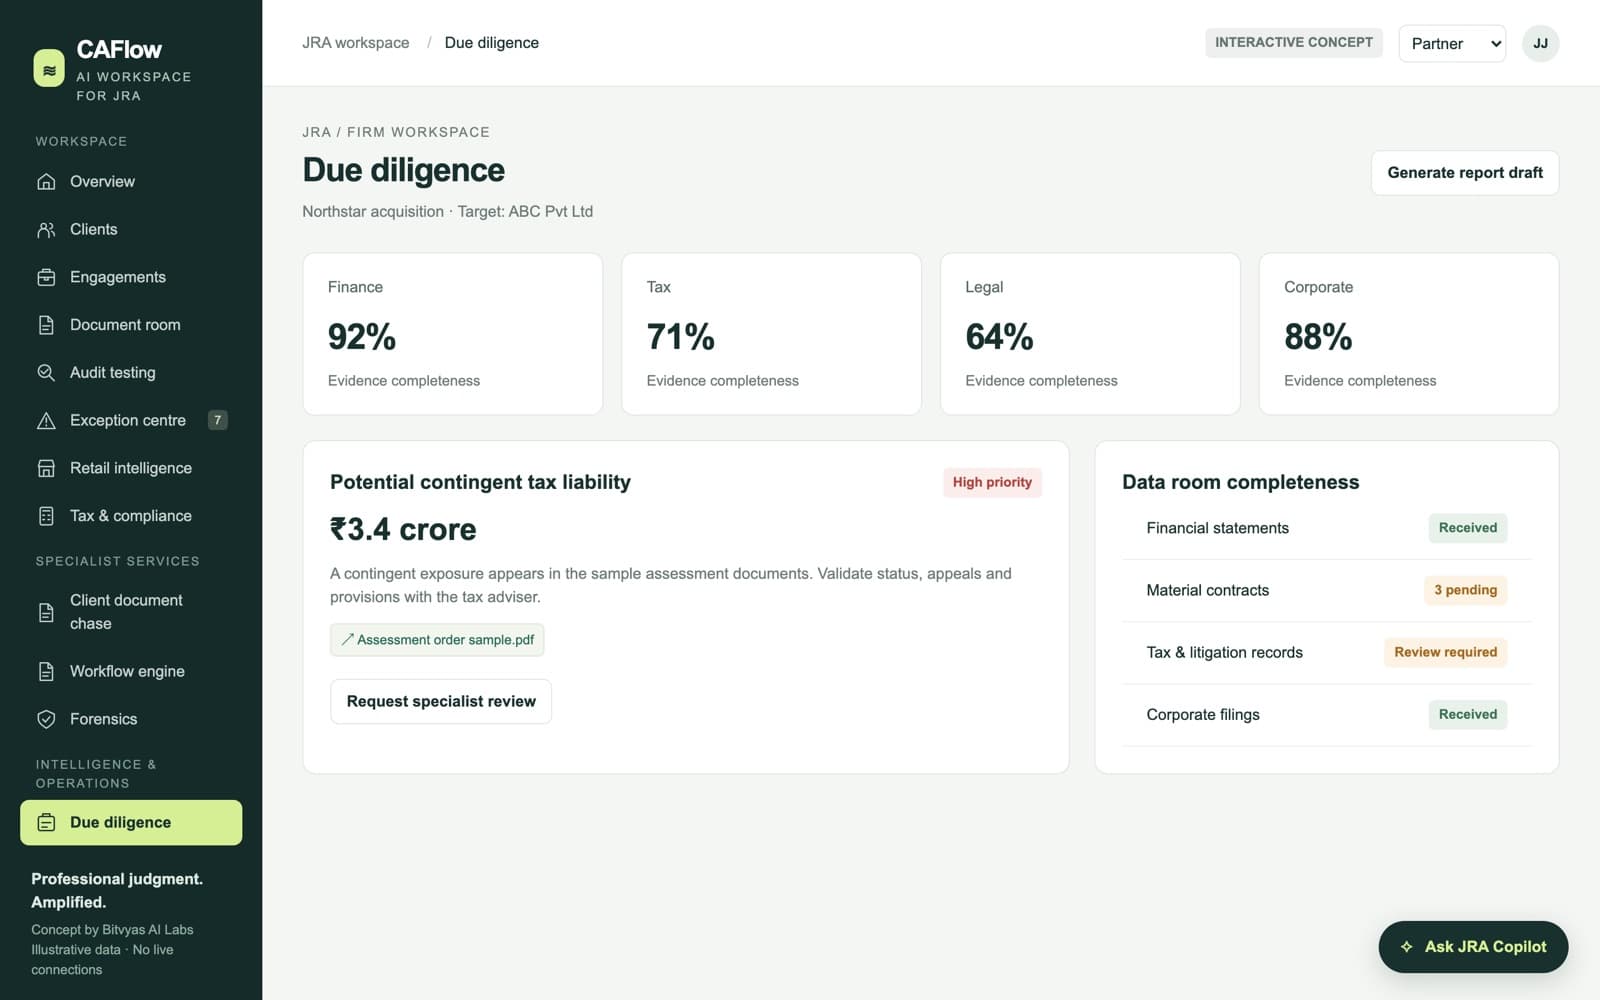Click Received status for Financial statements
The image size is (1600, 1000).
pyautogui.click(x=1467, y=528)
